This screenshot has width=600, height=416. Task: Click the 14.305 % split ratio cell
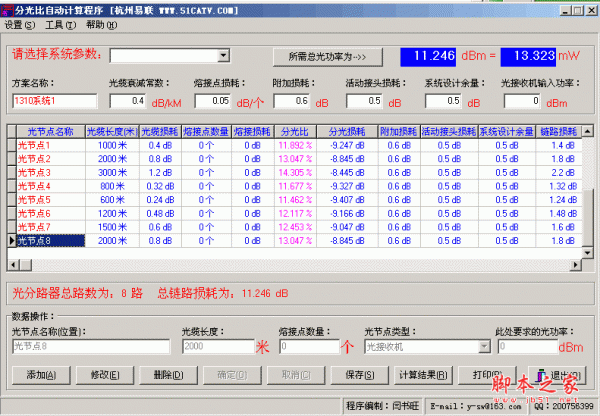tap(295, 173)
